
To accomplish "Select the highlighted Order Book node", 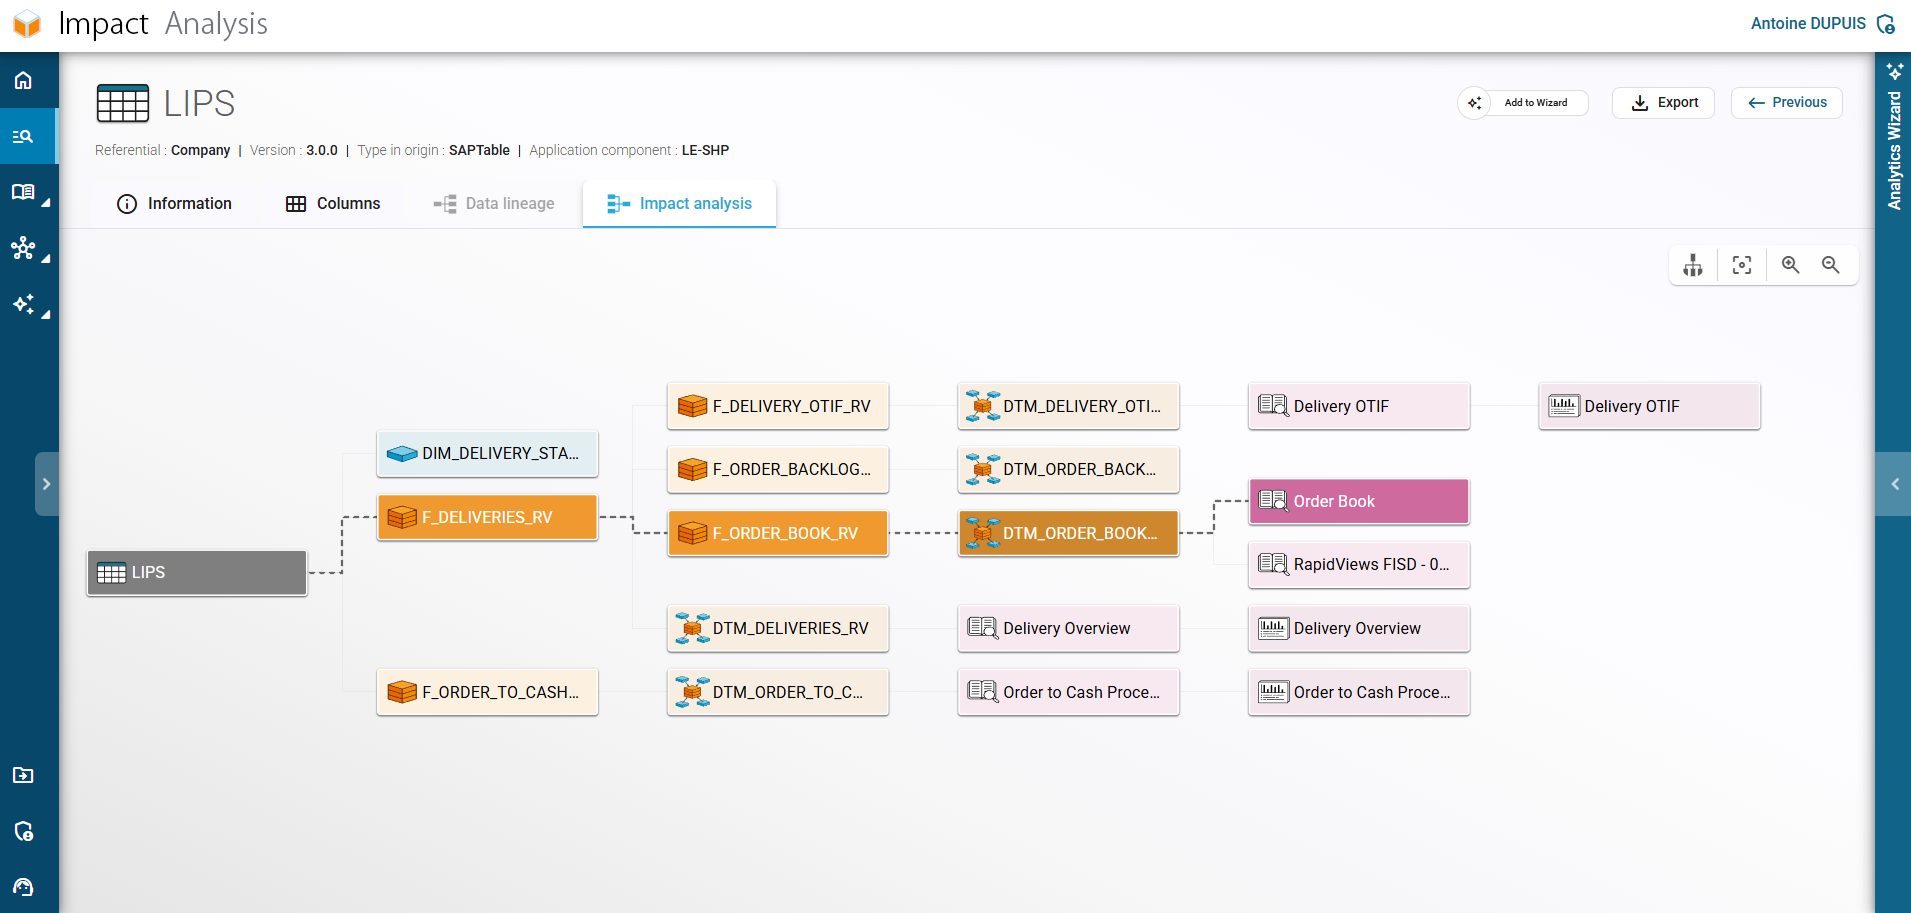I will pyautogui.click(x=1359, y=501).
